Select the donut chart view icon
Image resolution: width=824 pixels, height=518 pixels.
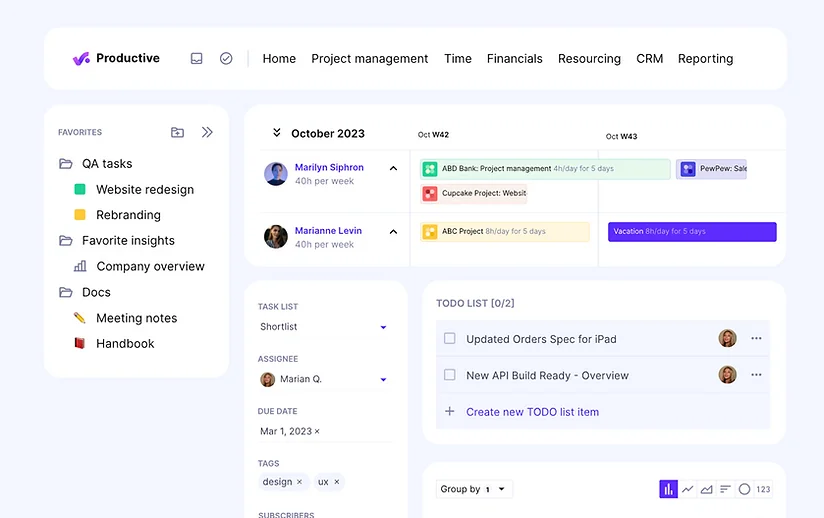(x=744, y=489)
